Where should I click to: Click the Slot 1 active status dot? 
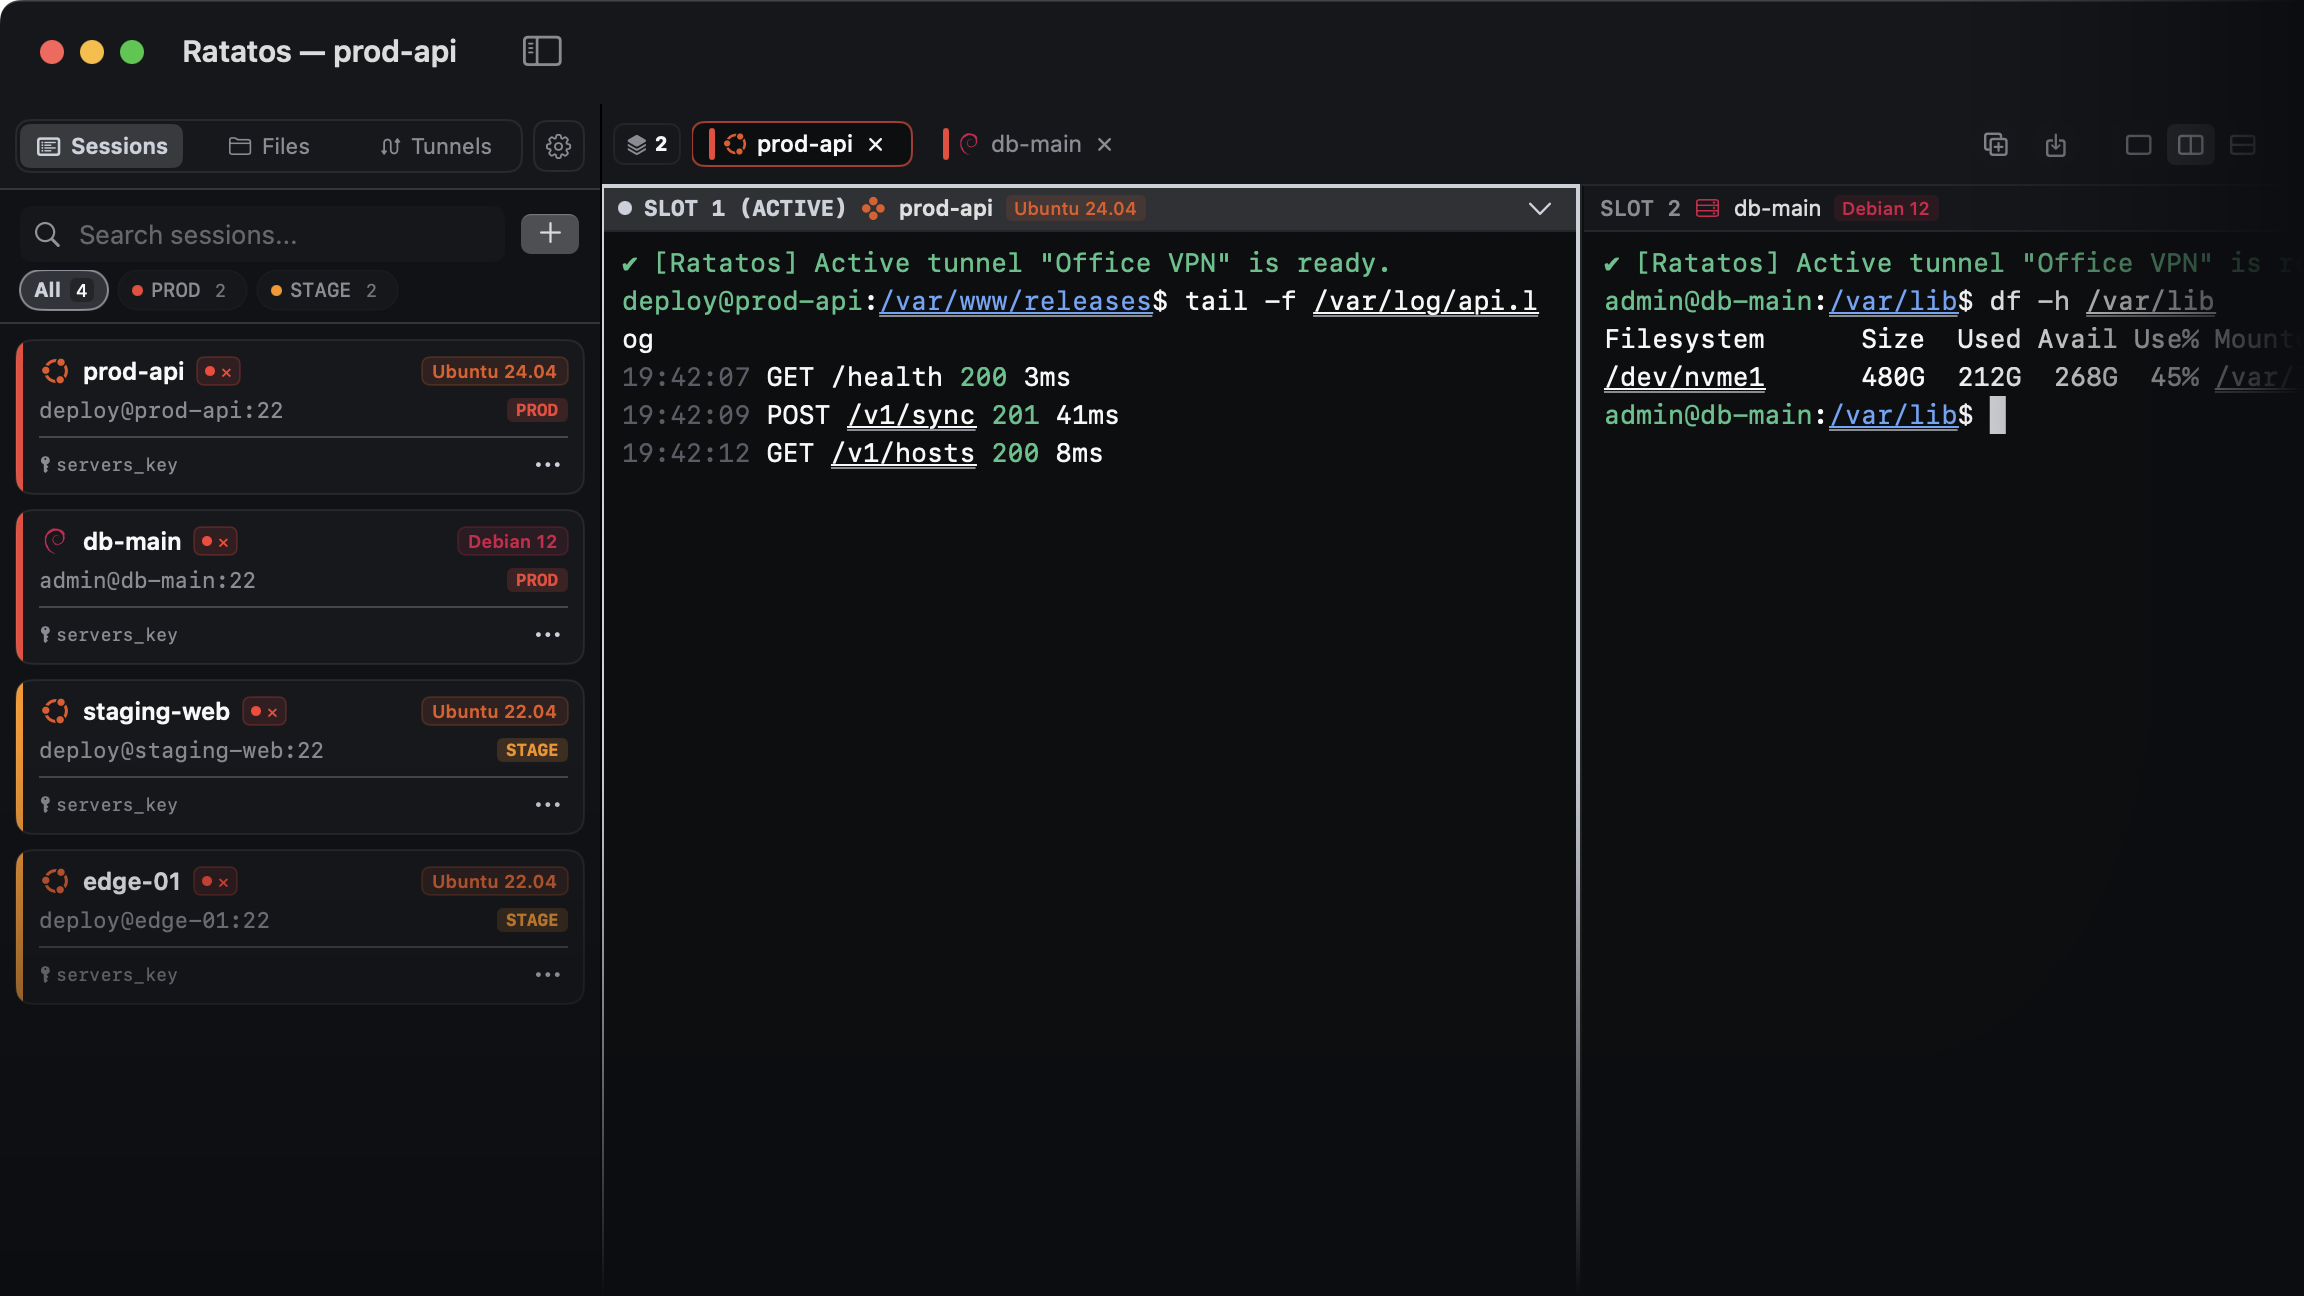point(625,208)
